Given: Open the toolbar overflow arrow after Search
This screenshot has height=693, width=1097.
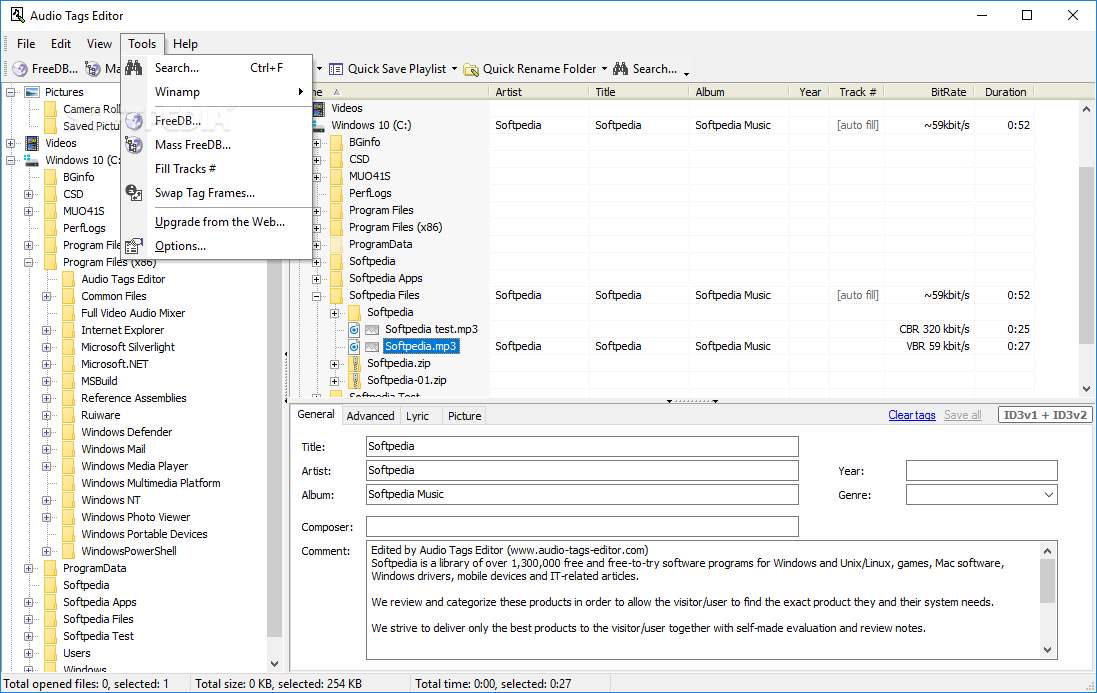Looking at the screenshot, I should pyautogui.click(x=686, y=73).
